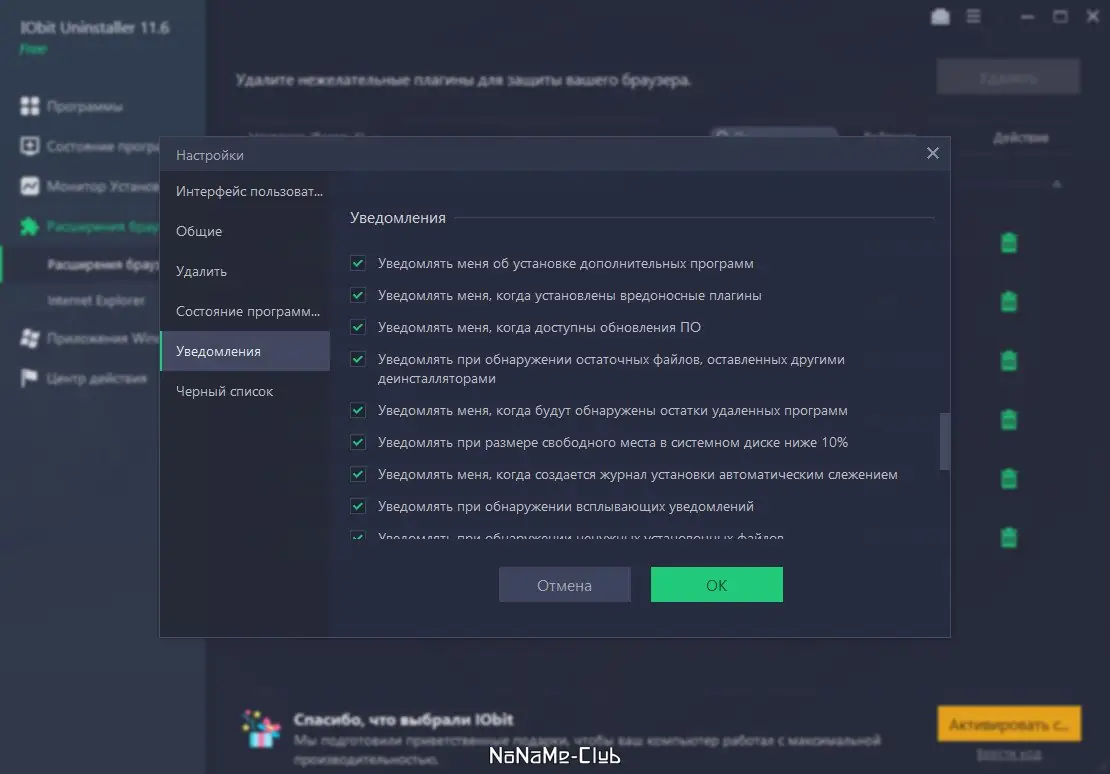
Task: Toggle malicious plugins notification checkbox
Action: 358,295
